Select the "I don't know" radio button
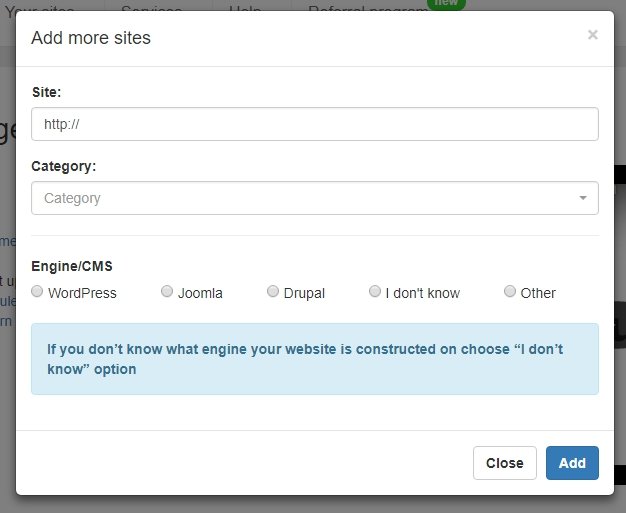 tap(374, 291)
